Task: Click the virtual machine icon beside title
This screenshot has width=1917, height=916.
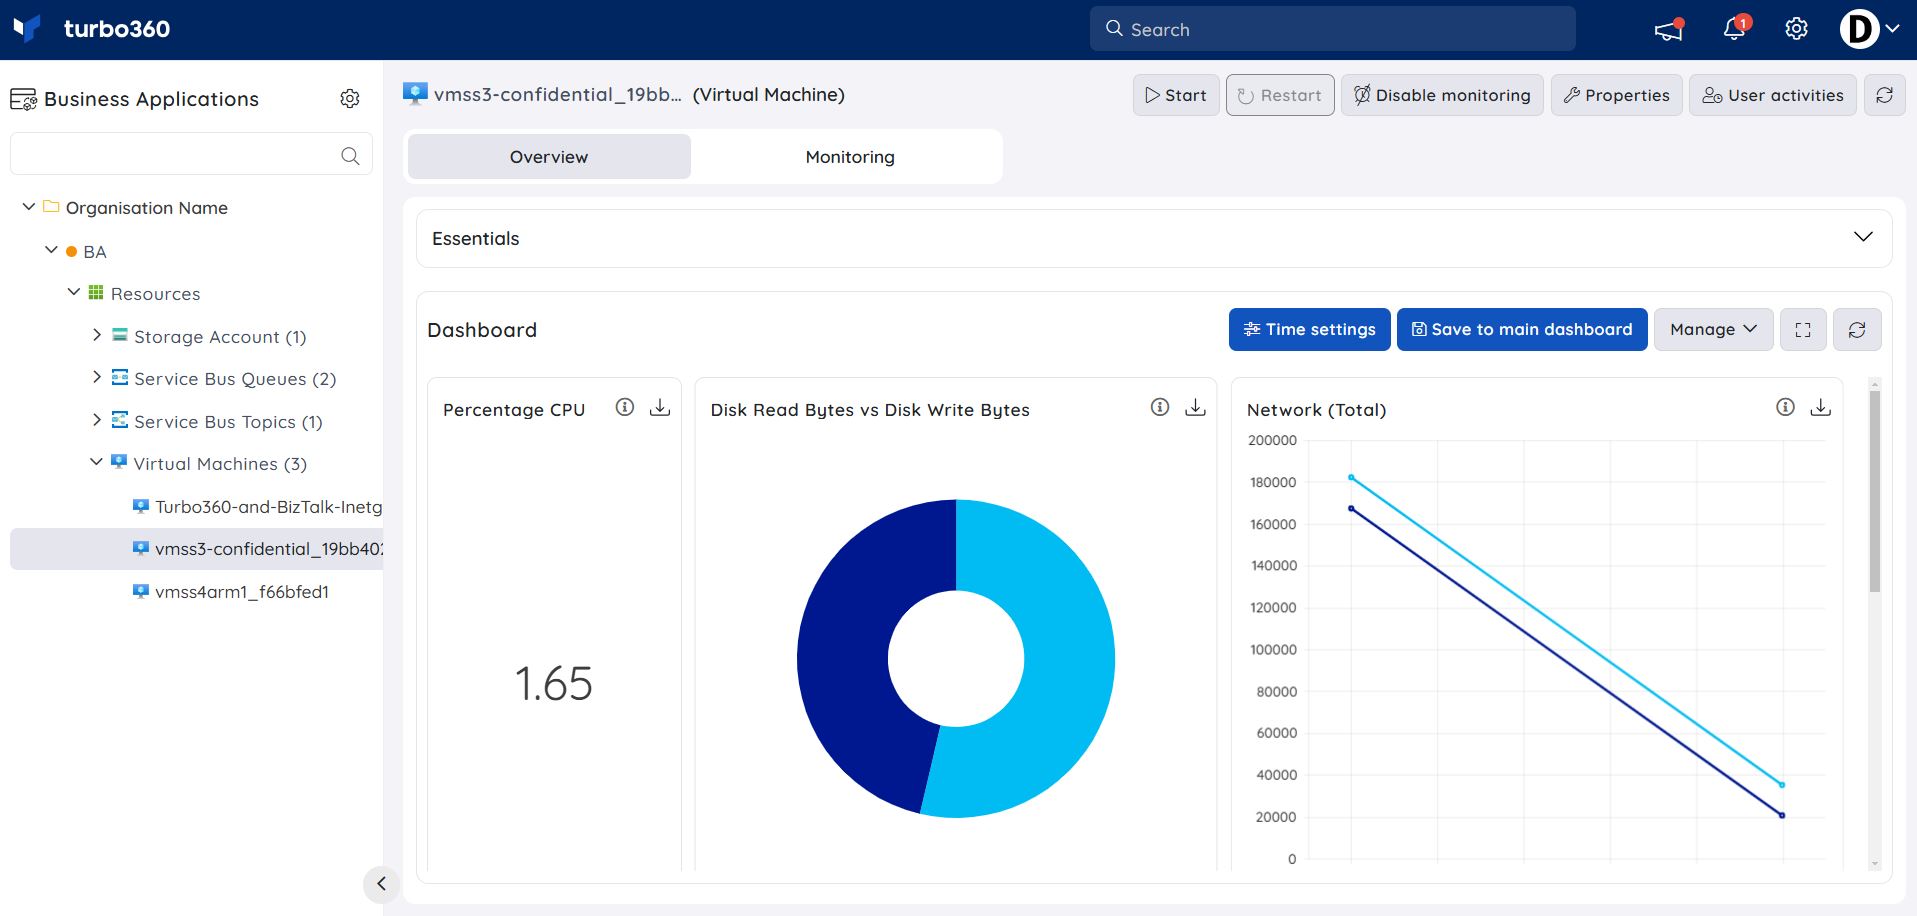Action: tap(415, 94)
